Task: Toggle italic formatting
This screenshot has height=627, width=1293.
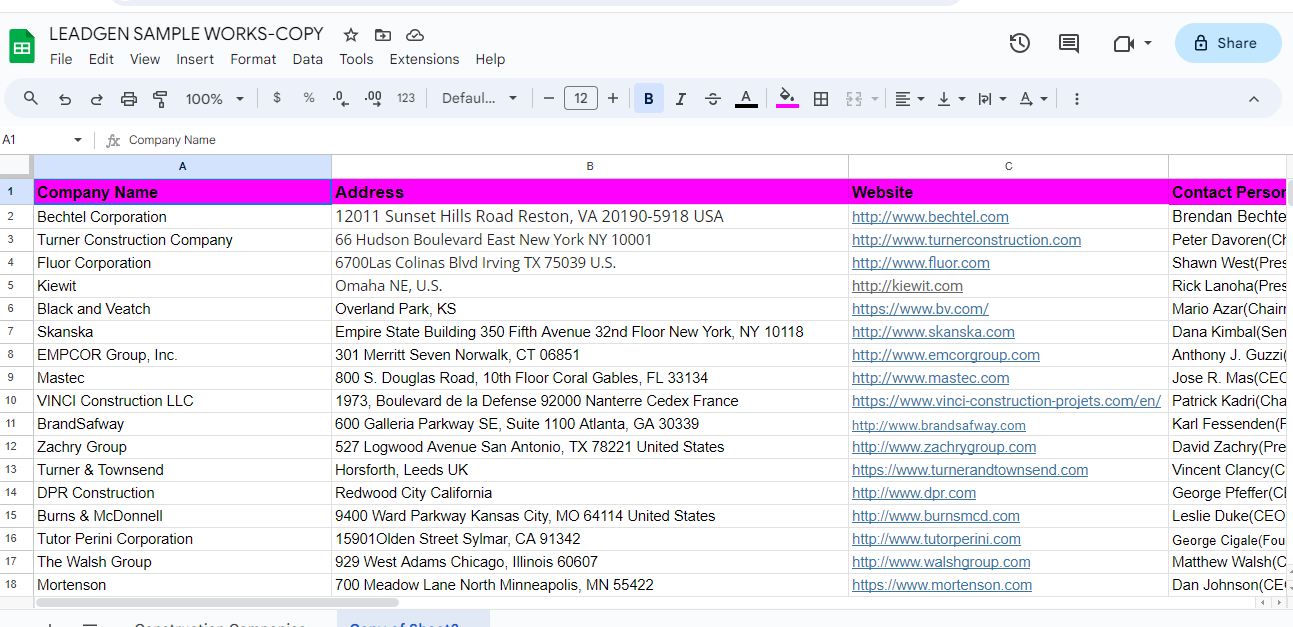Action: [x=681, y=99]
